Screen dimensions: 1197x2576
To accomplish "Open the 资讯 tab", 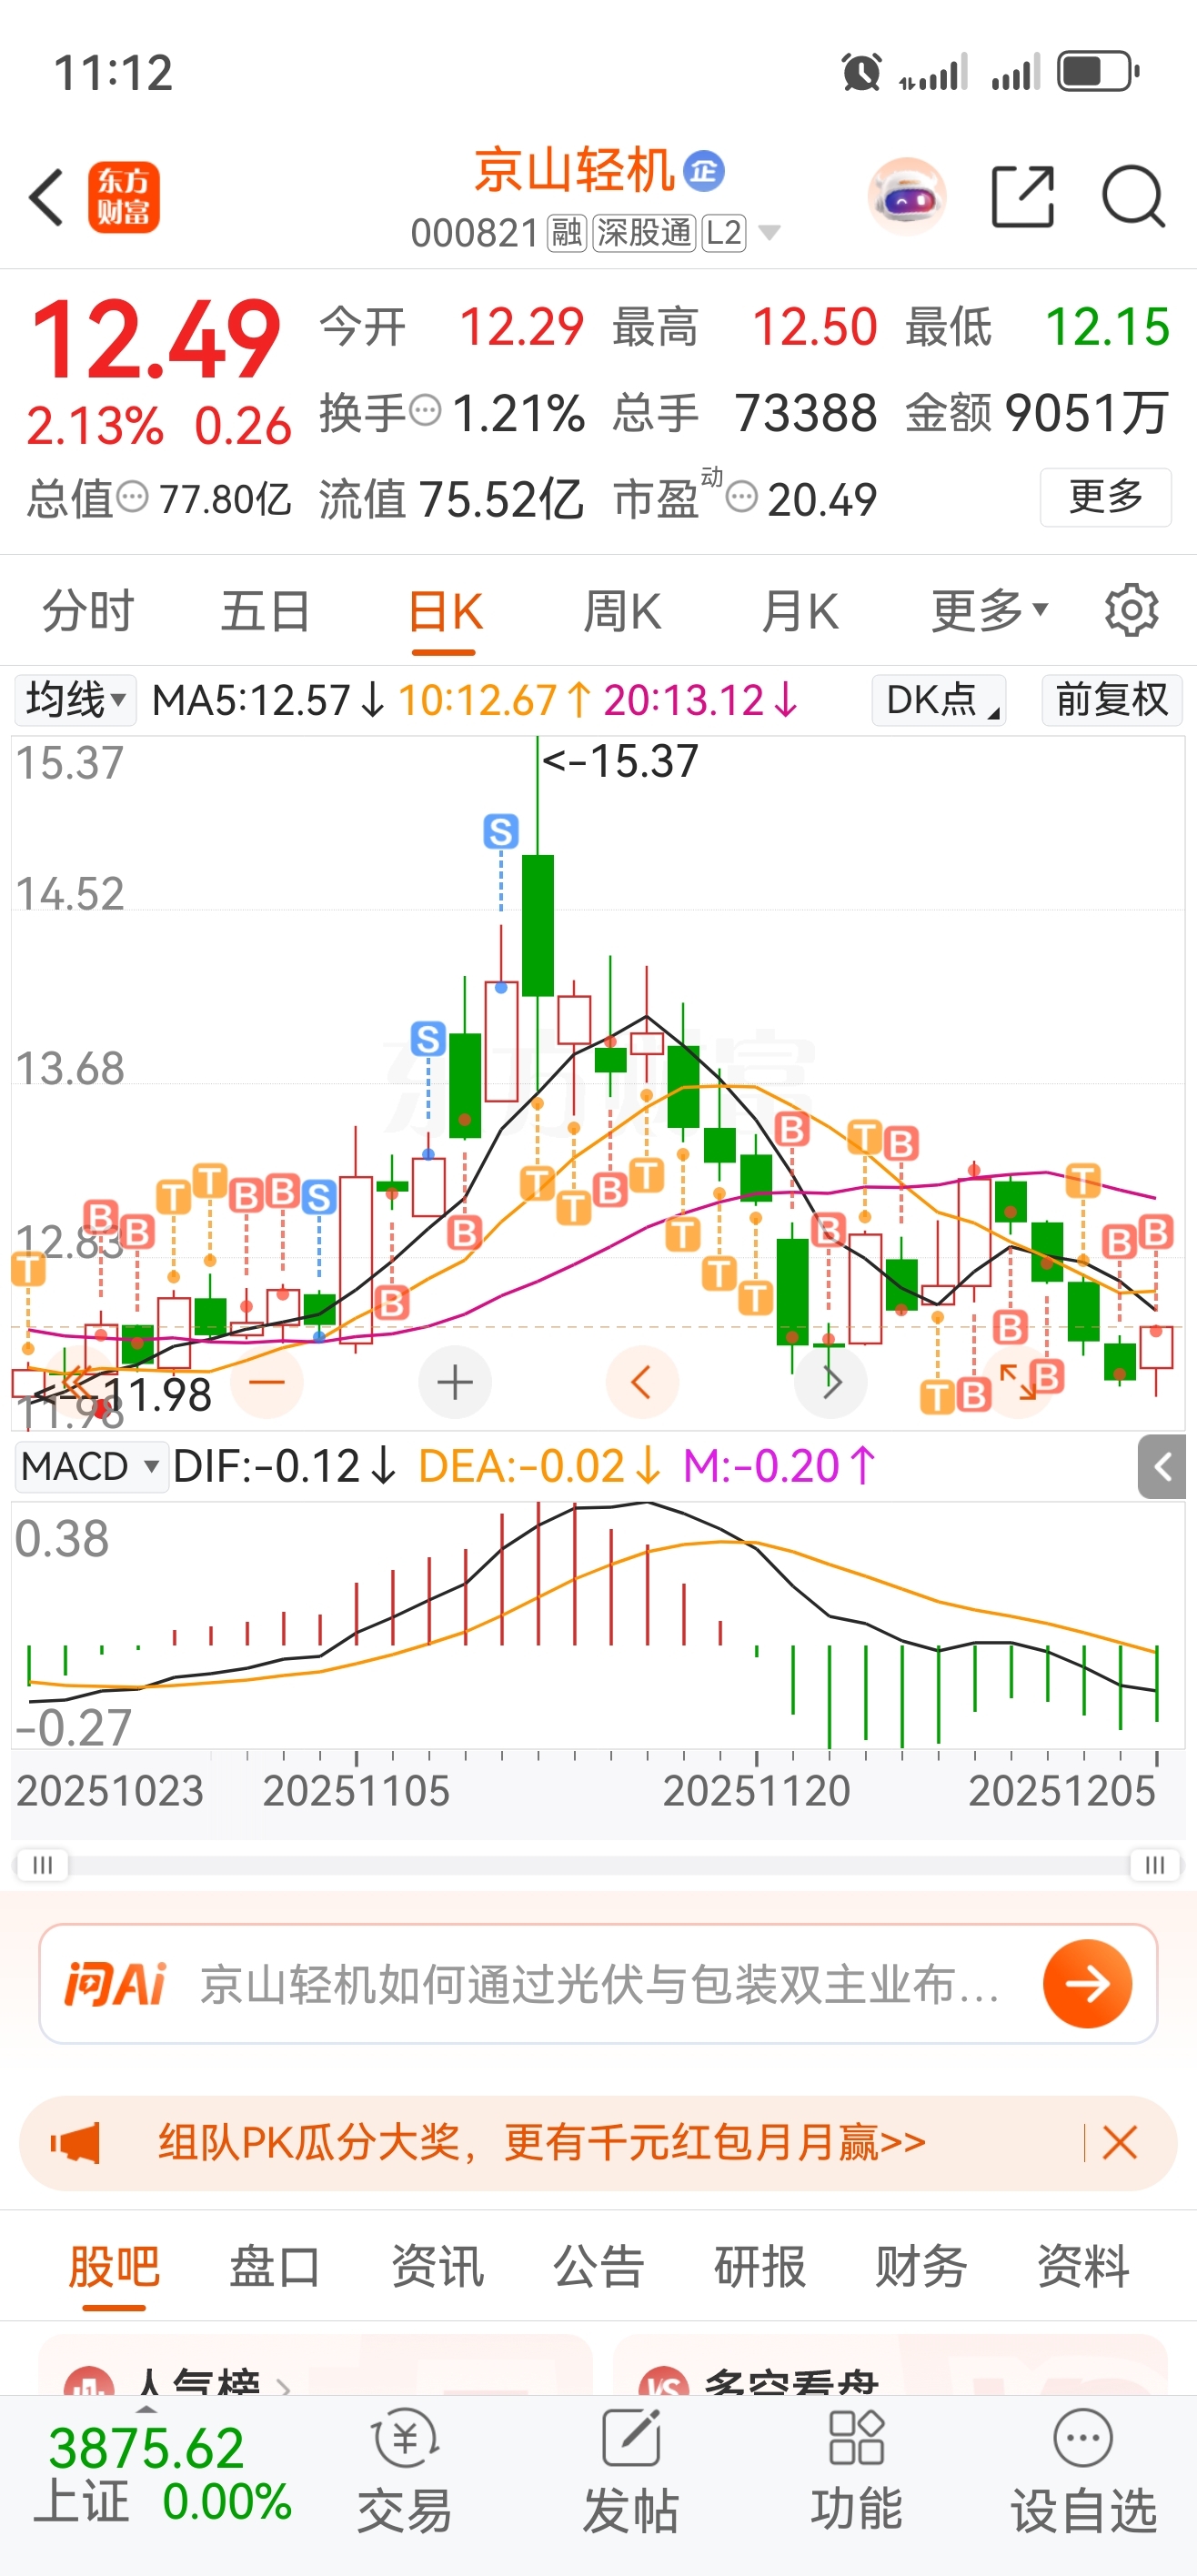I will pyautogui.click(x=437, y=2265).
